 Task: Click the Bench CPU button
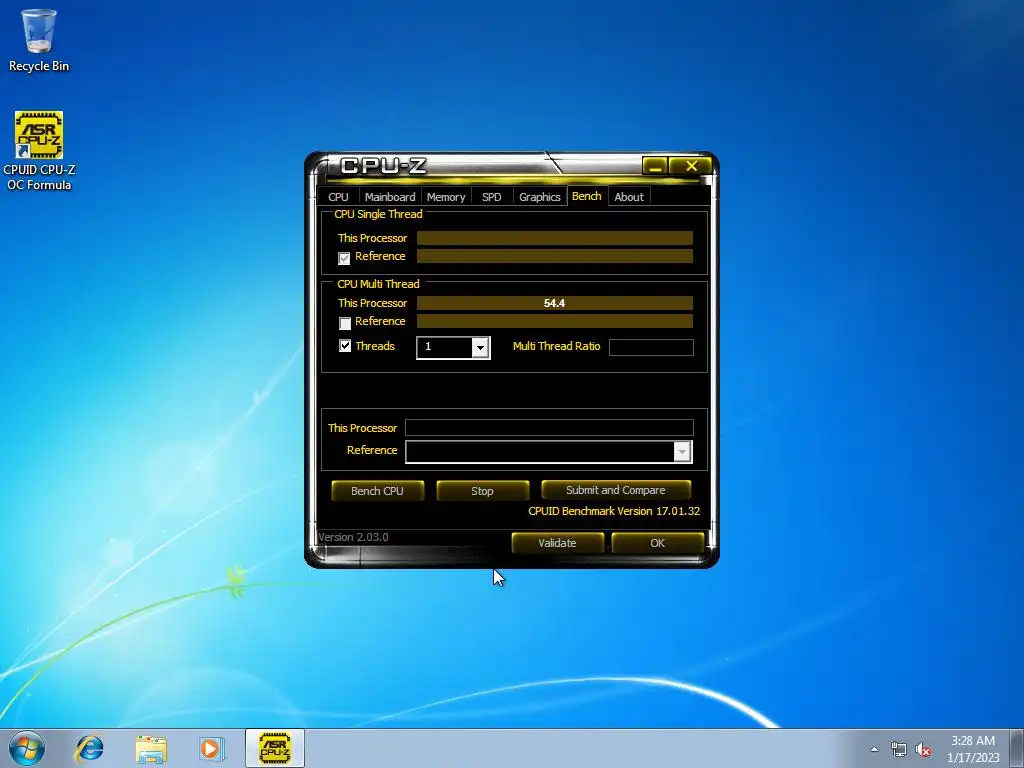[377, 491]
